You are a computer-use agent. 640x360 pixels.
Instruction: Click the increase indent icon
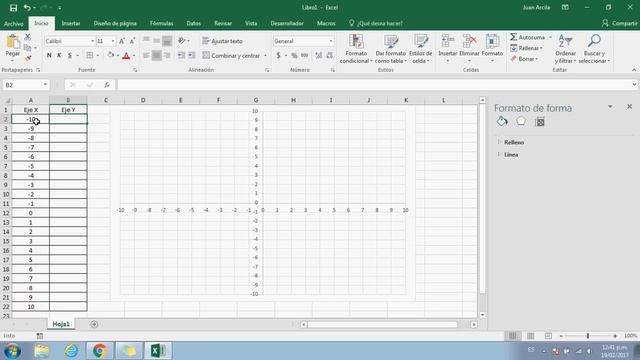point(191,55)
